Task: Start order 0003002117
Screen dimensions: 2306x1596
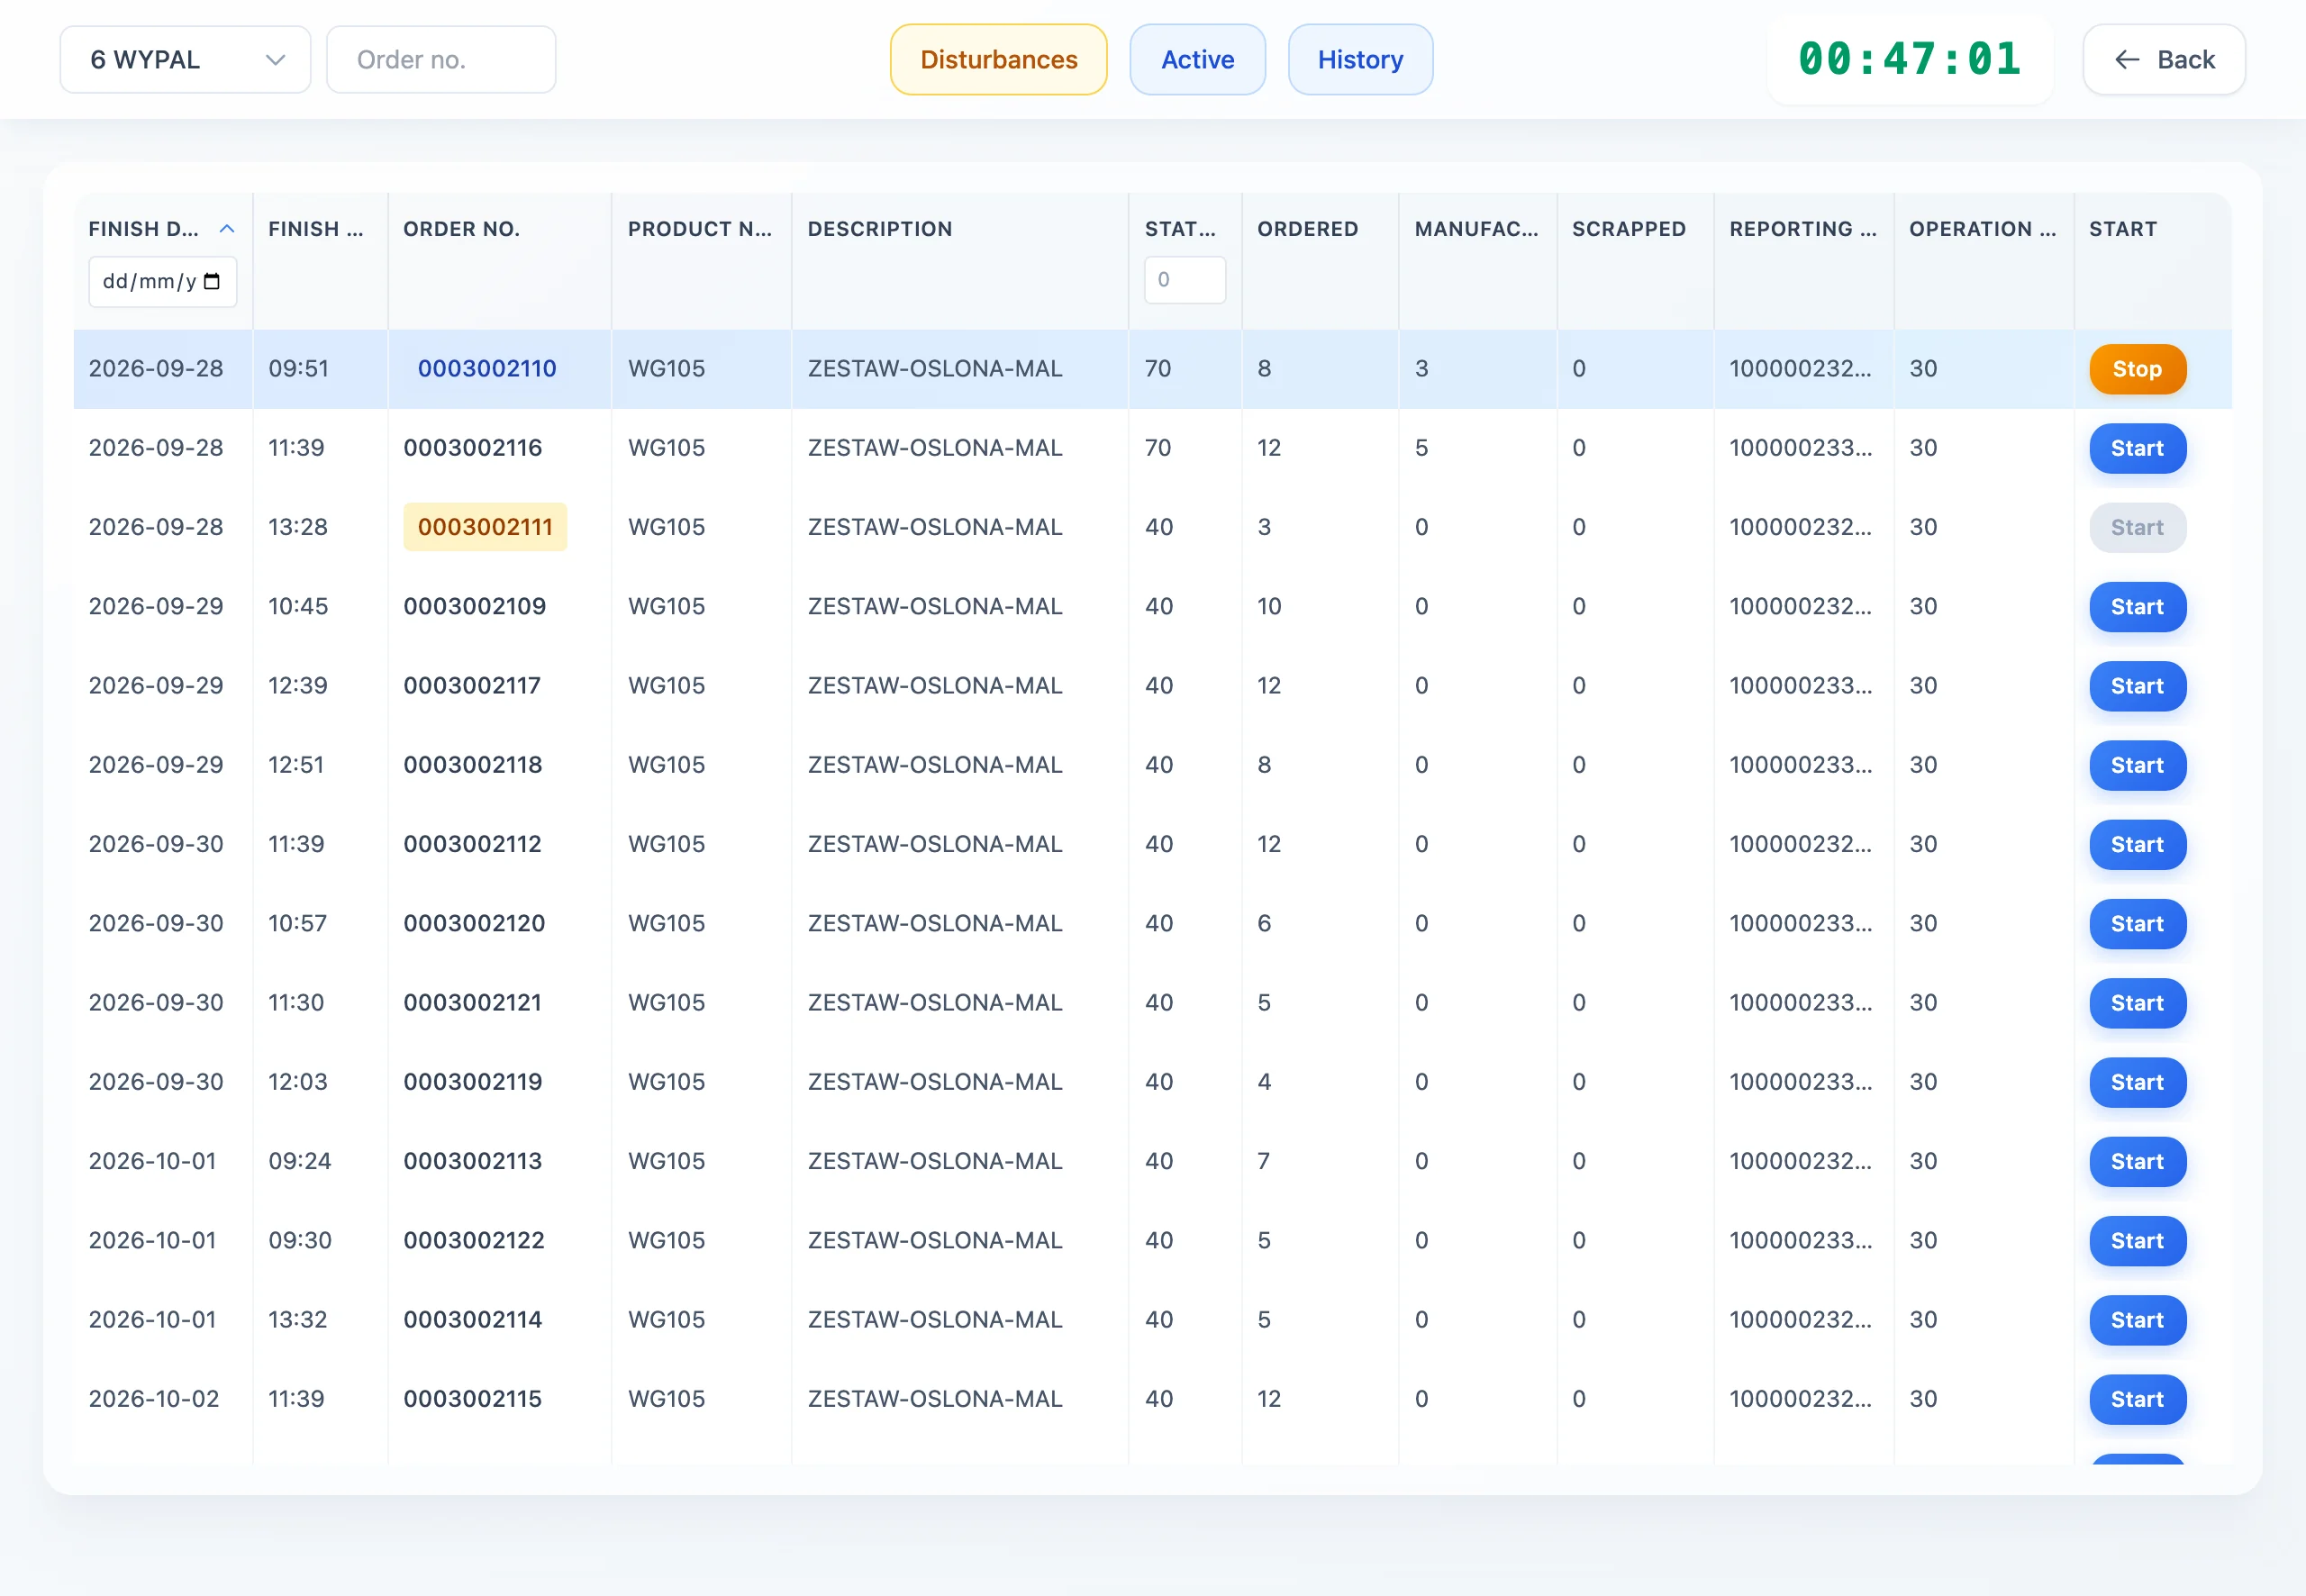Action: [2137, 686]
